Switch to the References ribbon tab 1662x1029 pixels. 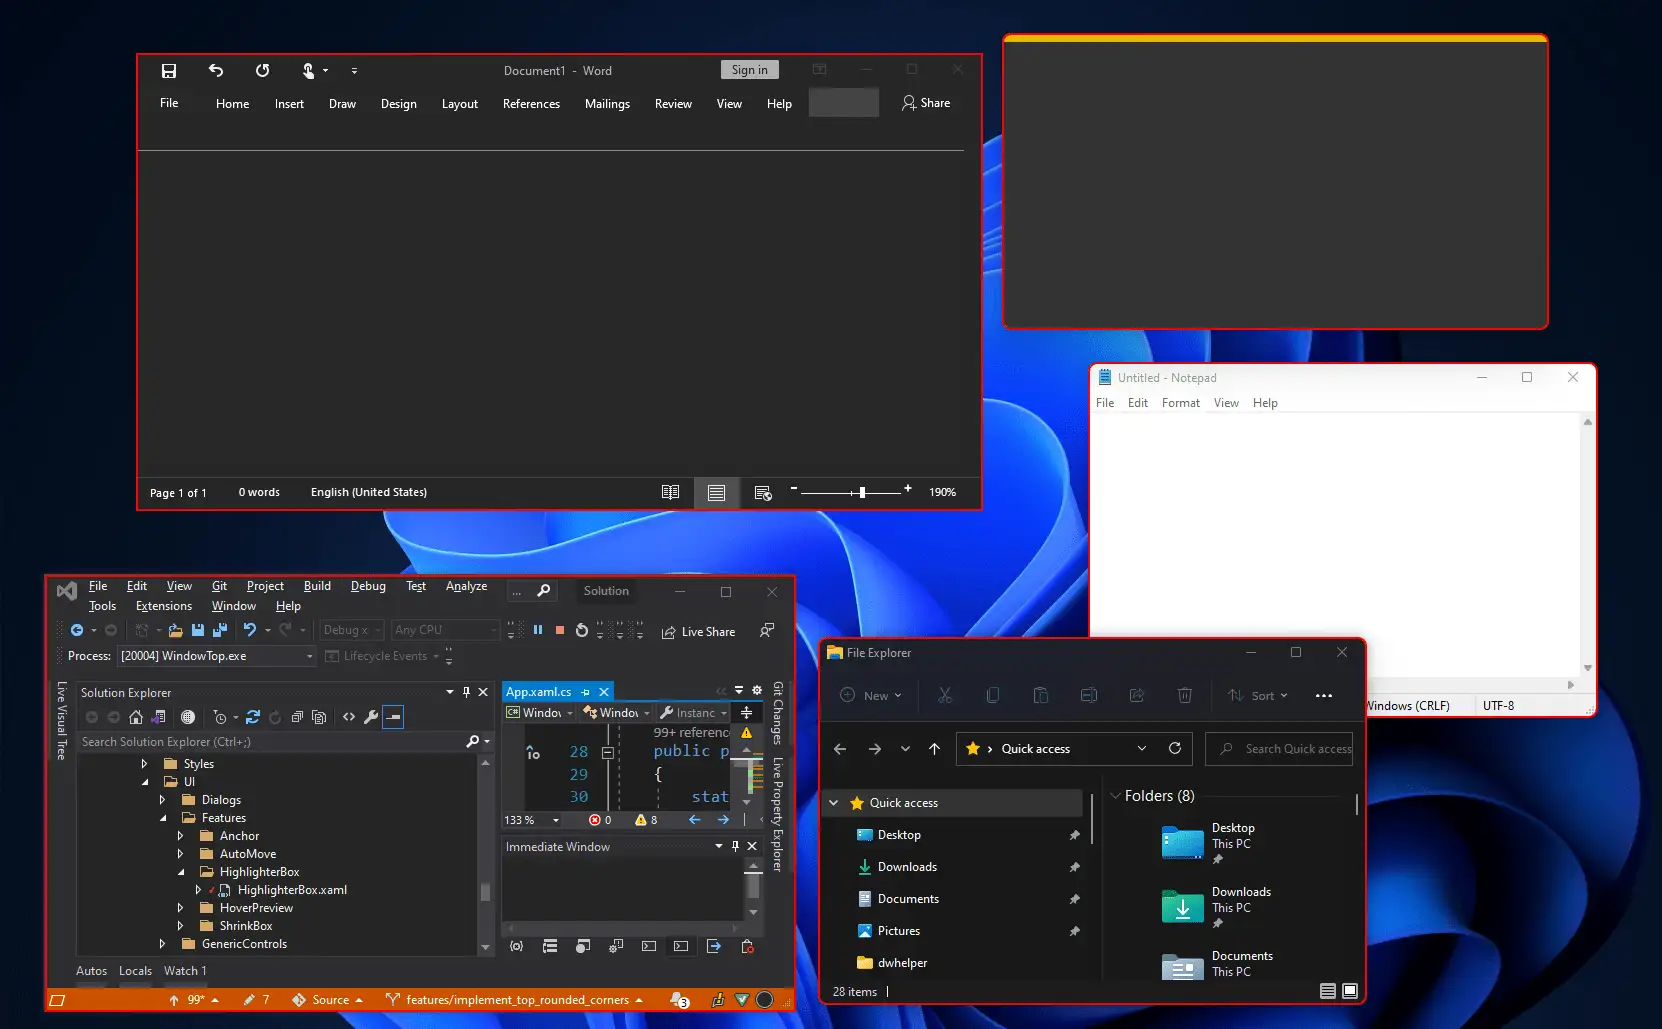click(x=531, y=103)
